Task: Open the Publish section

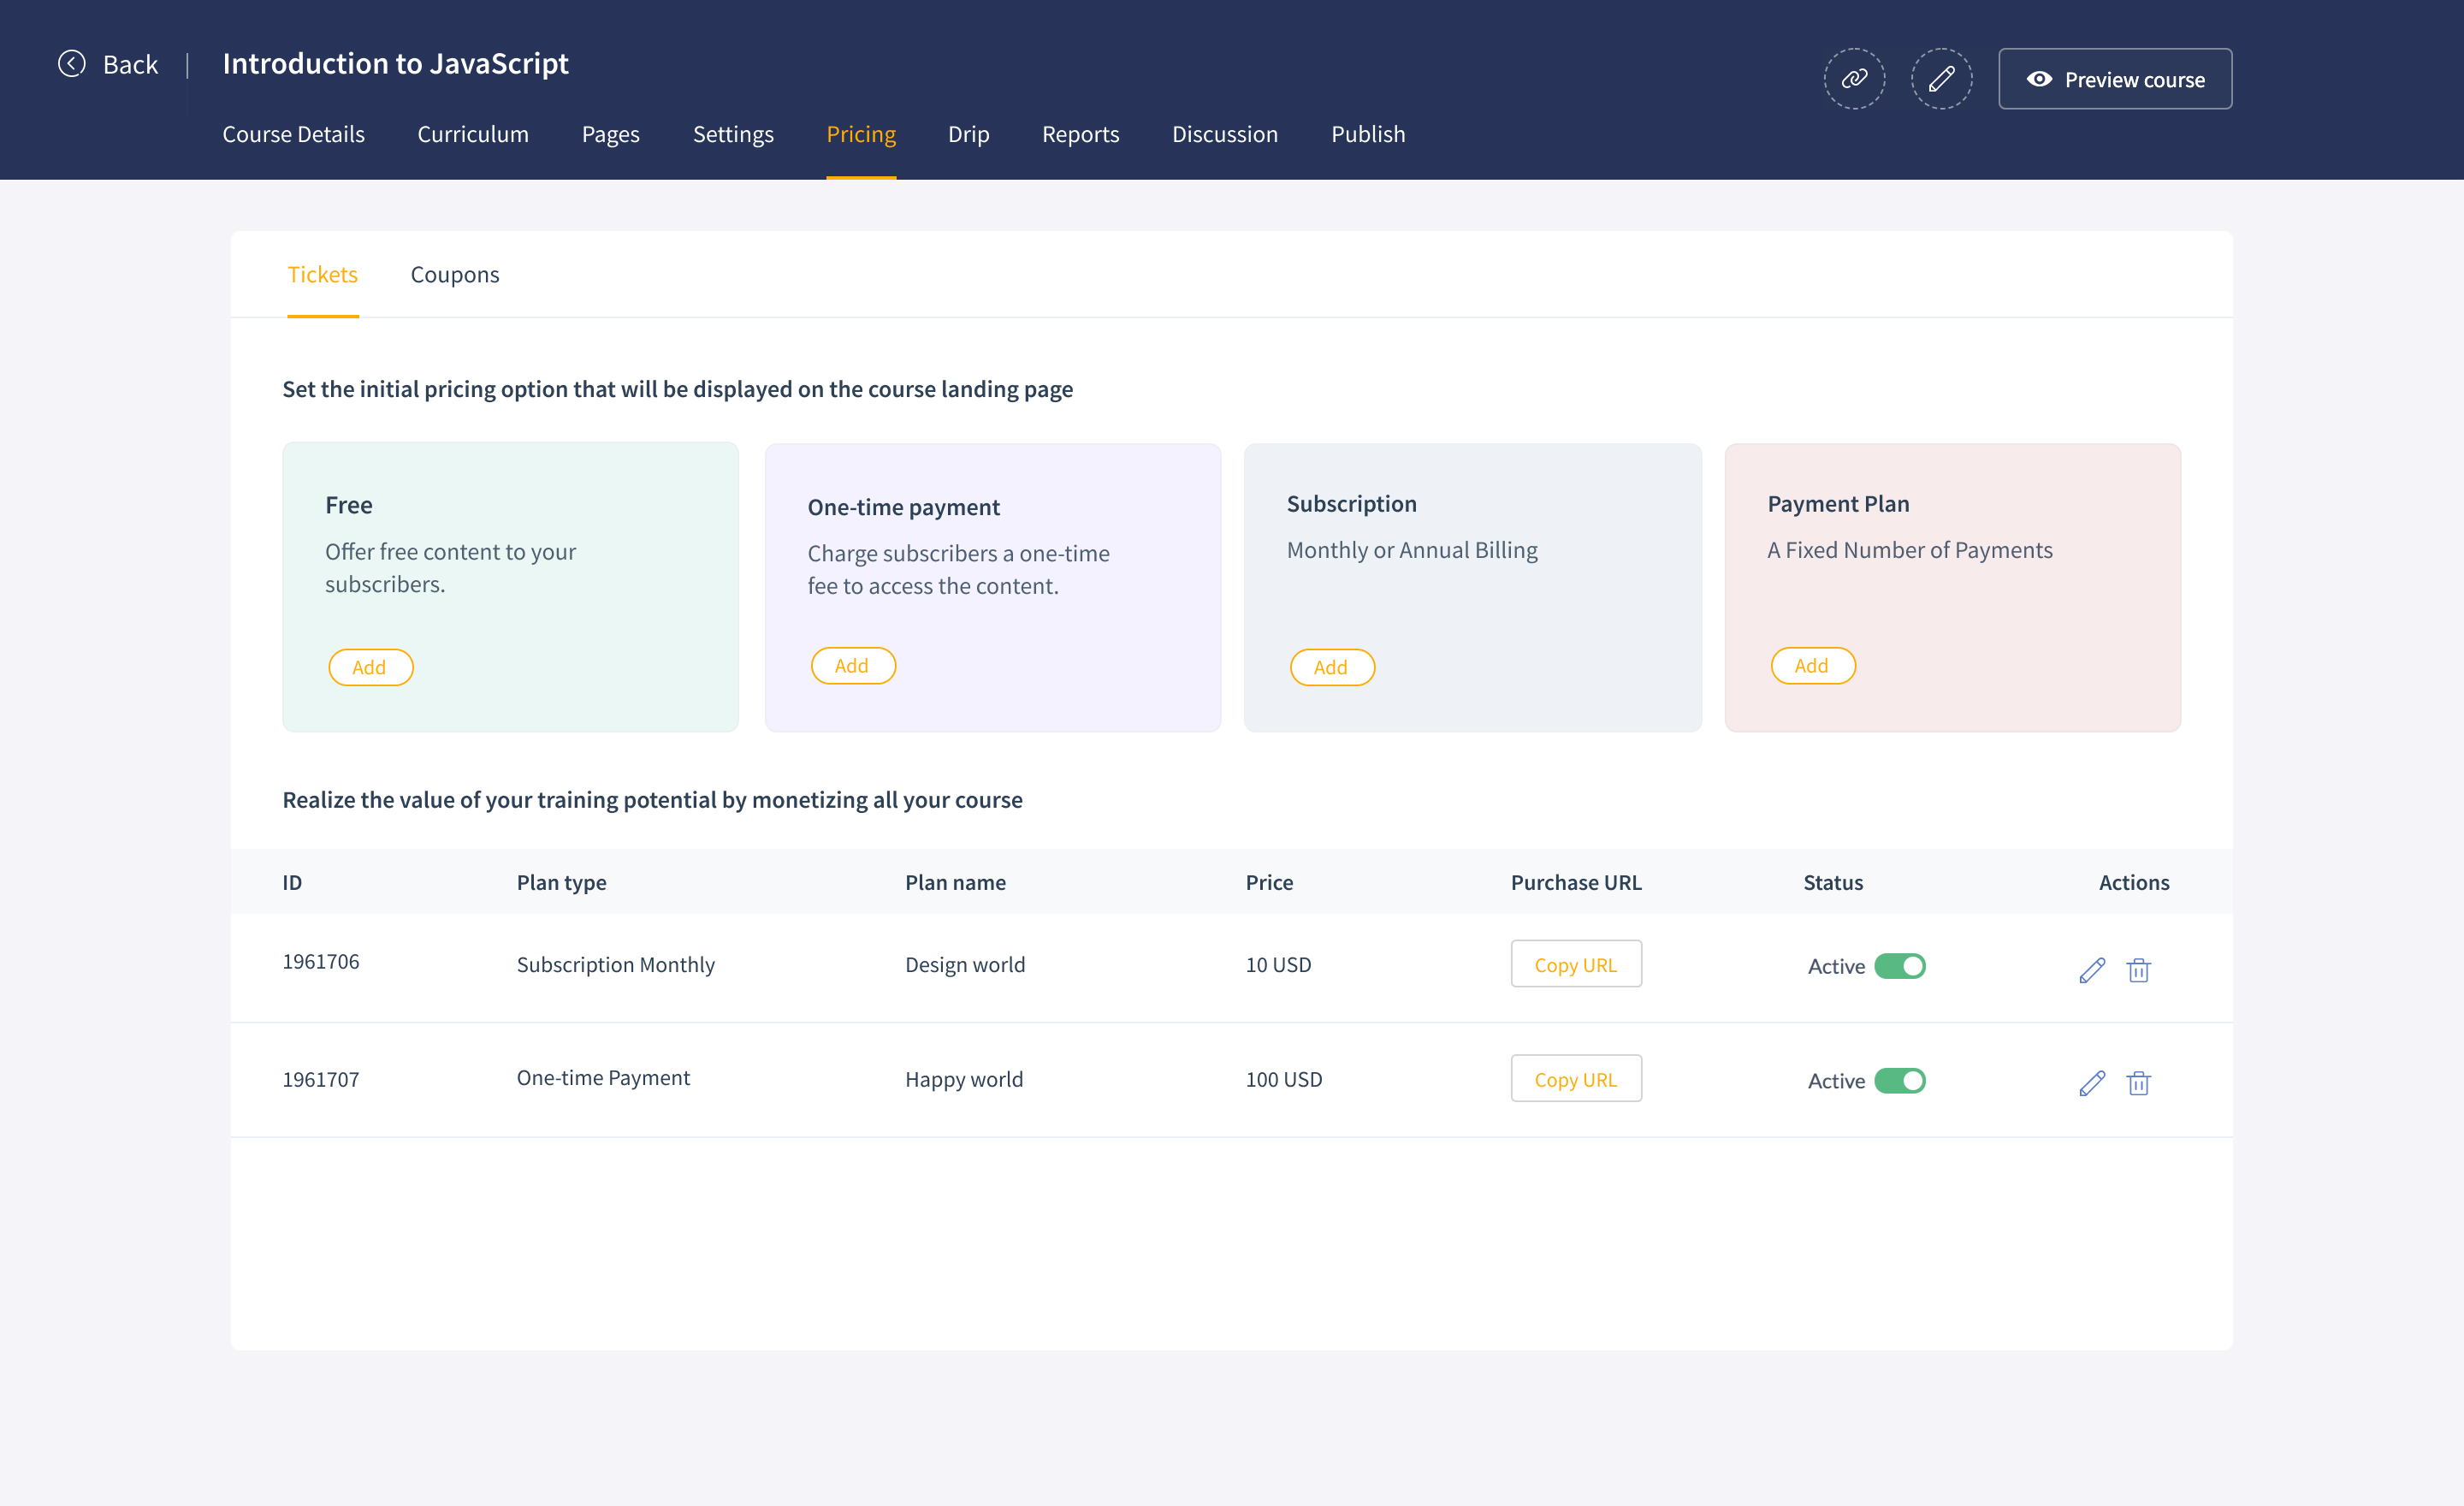Action: click(1368, 134)
